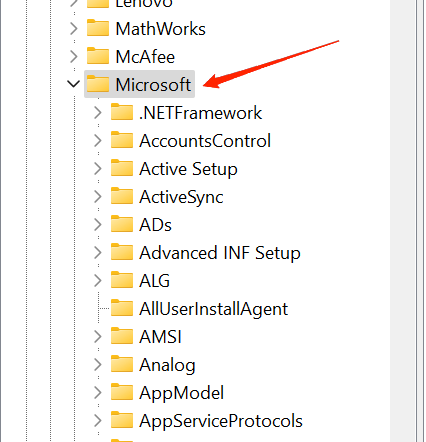Select the ADs key label
The image size is (426, 442).
pos(155,225)
